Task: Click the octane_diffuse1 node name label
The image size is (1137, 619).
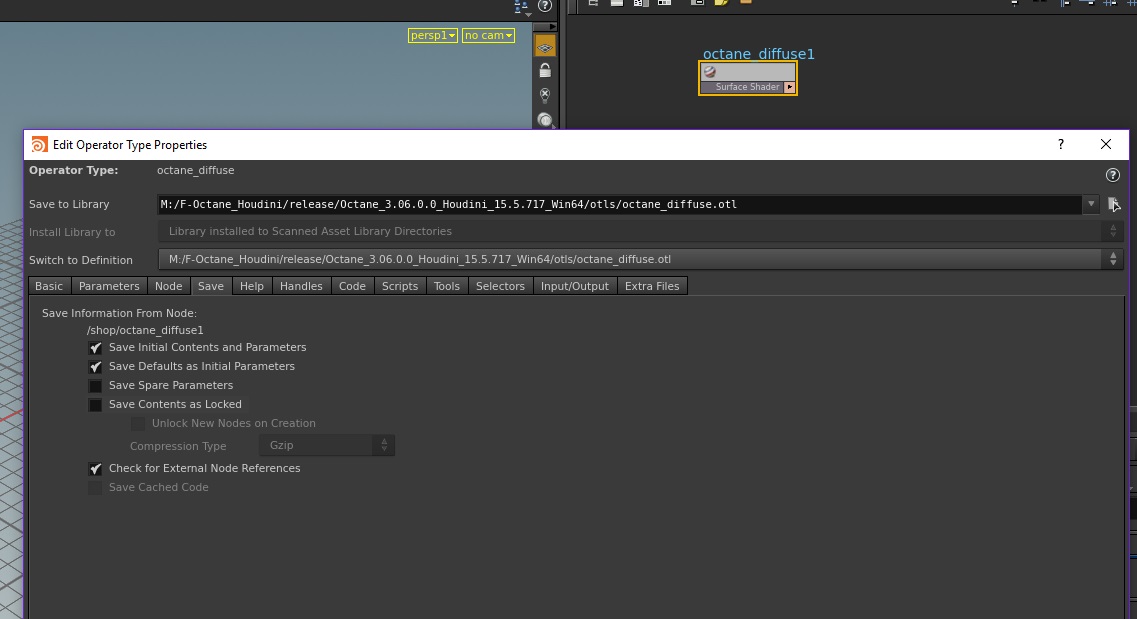Action: click(x=758, y=54)
